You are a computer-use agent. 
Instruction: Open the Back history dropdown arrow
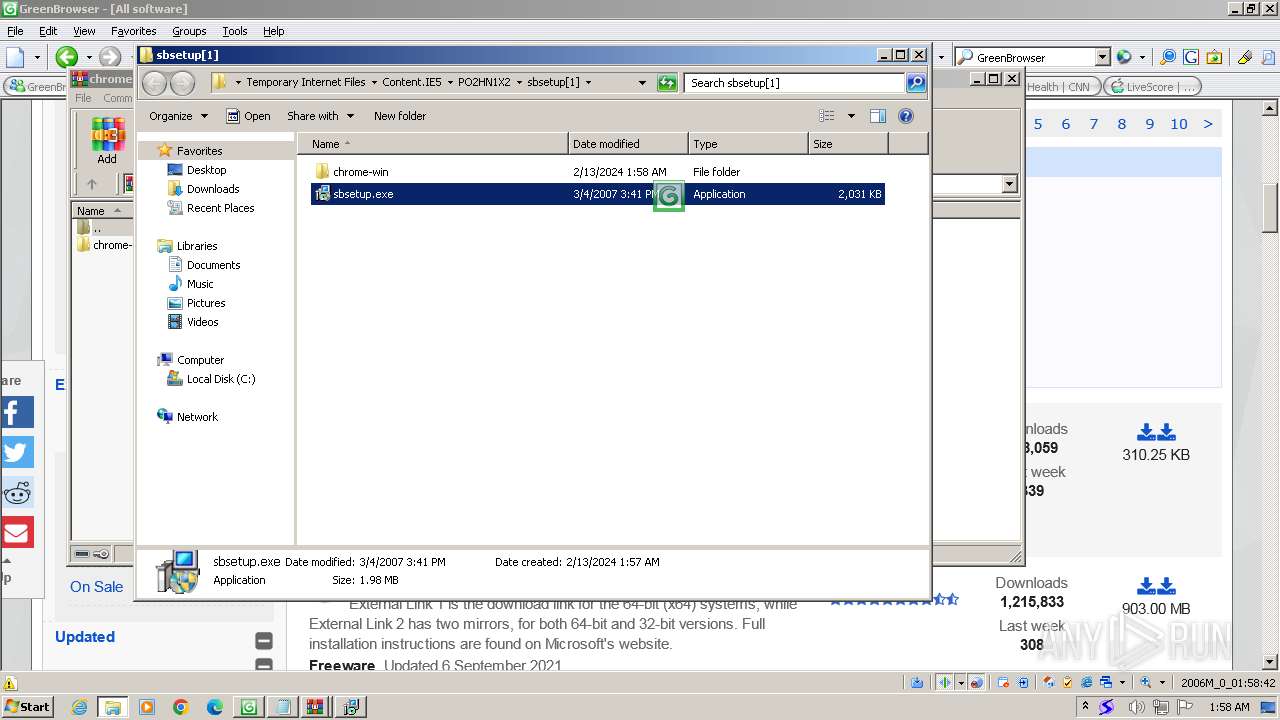pos(88,57)
